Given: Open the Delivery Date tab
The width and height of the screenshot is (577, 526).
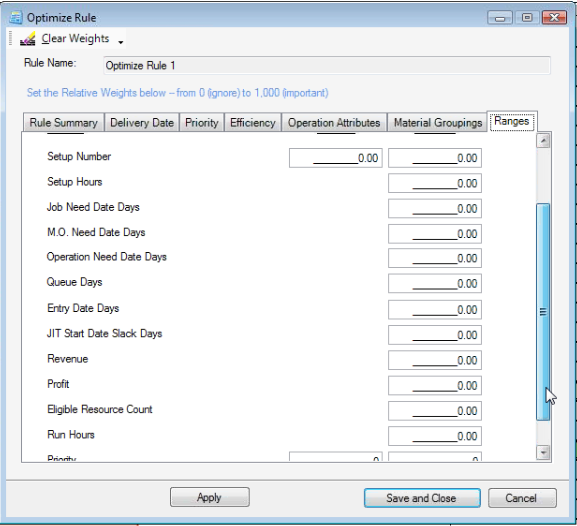Looking at the screenshot, I should click(x=142, y=123).
